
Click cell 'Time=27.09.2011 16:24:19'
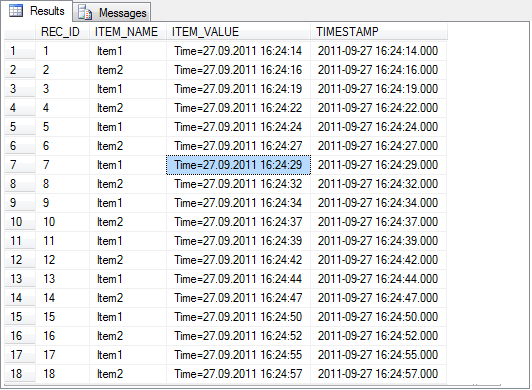(x=239, y=89)
